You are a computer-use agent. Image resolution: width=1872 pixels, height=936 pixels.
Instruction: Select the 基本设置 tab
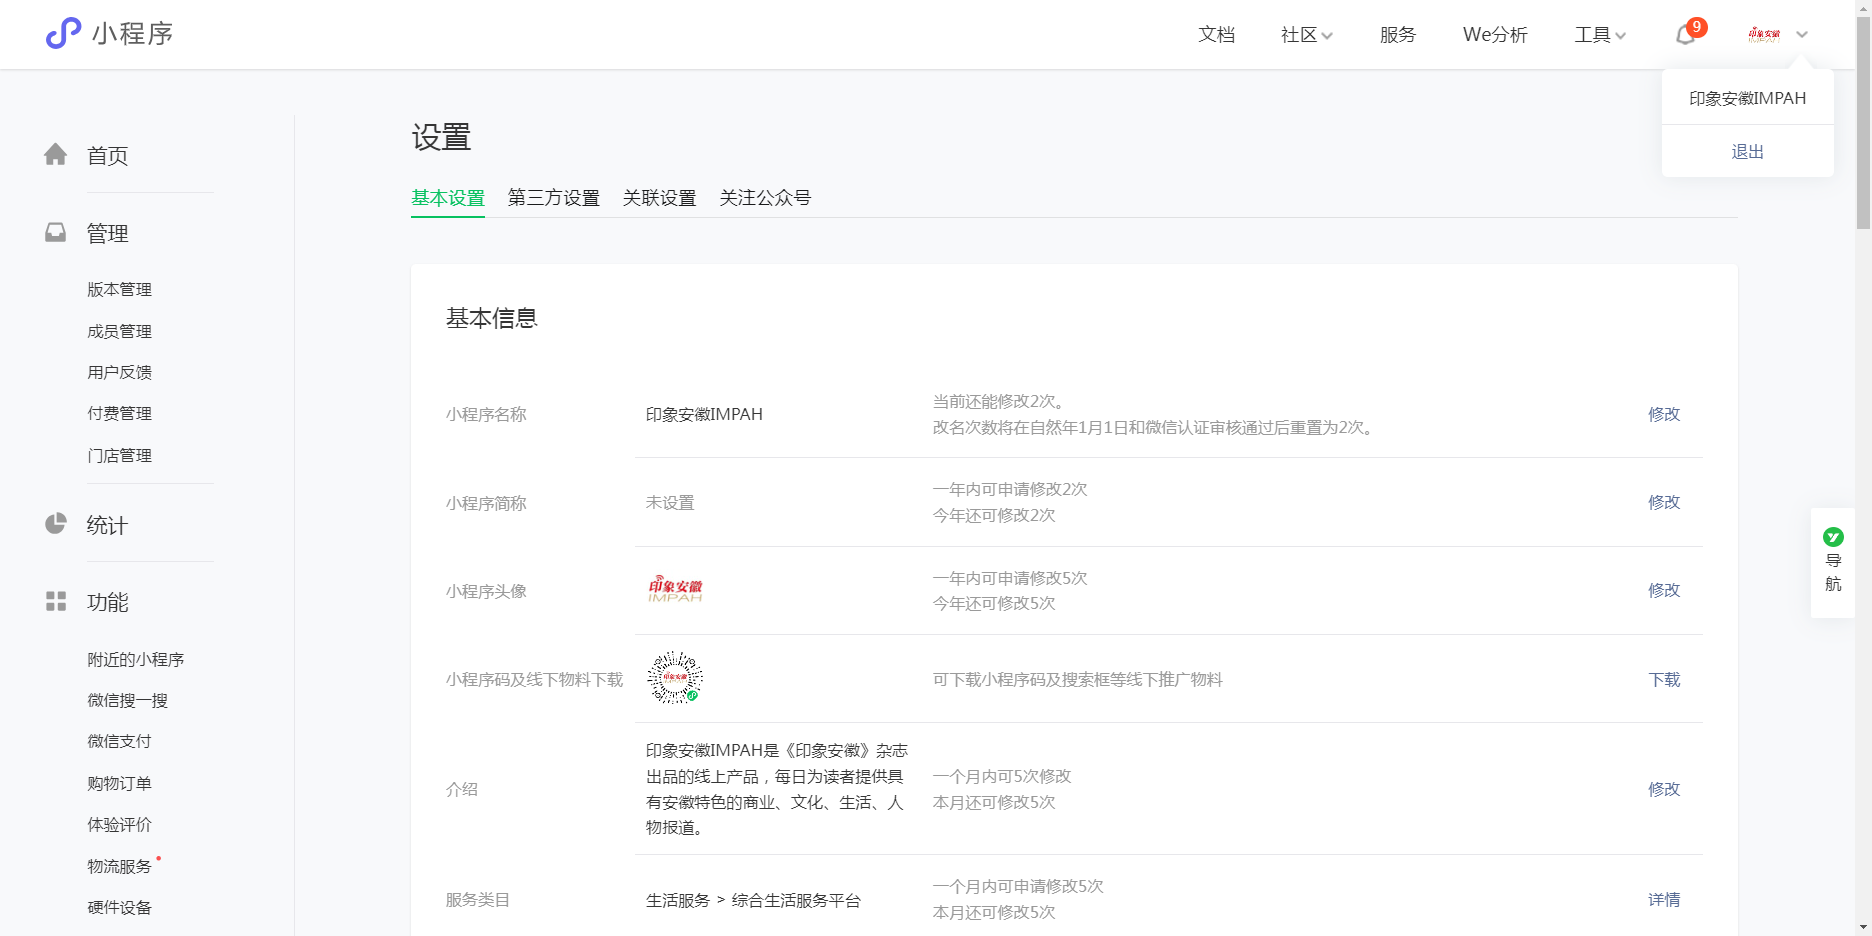(448, 198)
